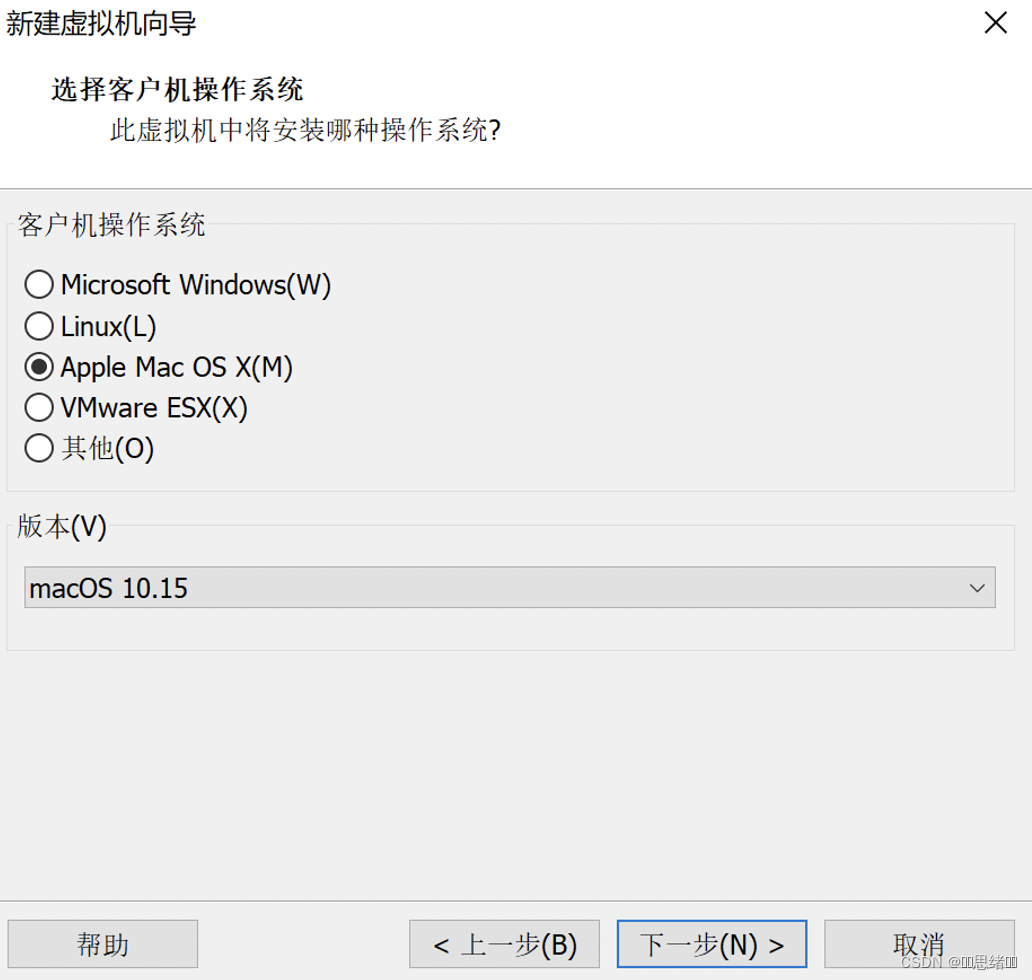1032x980 pixels.
Task: Click the 取消 cancel button
Action: pos(917,944)
